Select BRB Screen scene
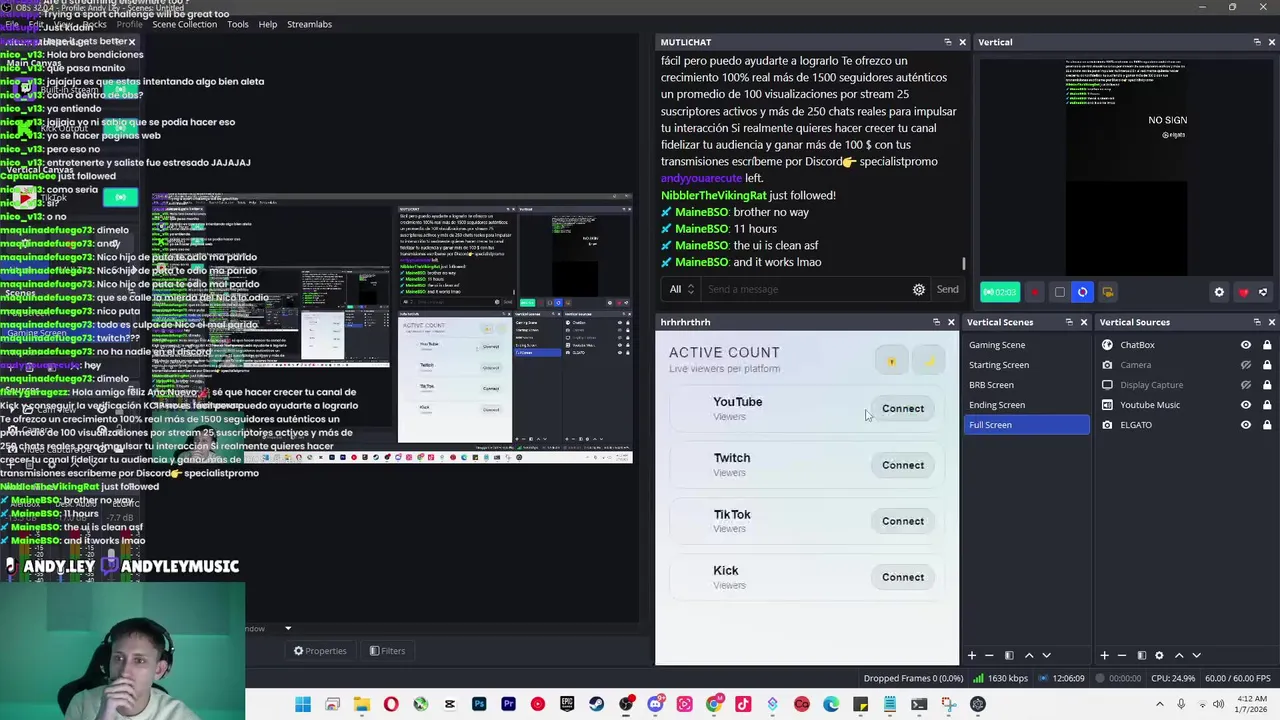Screen dimensions: 1280x720 (1027, 385)
